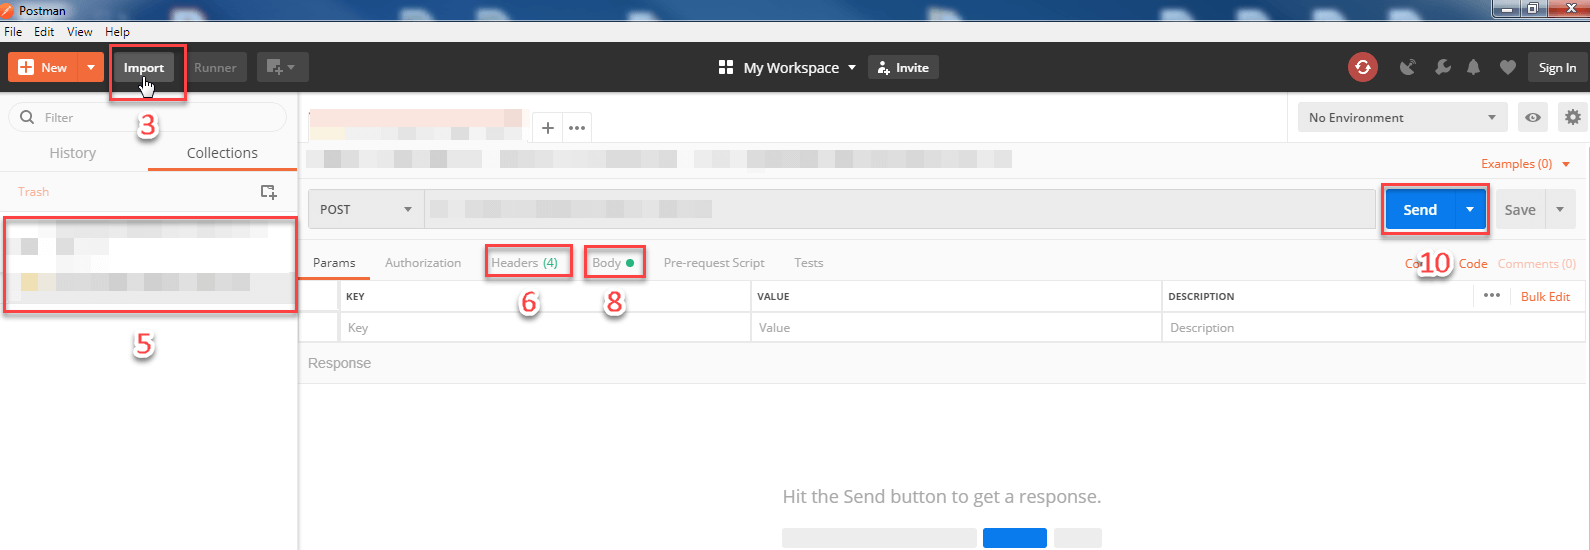Image resolution: width=1590 pixels, height=550 pixels.
Task: Click the heart icon in header
Action: point(1508,67)
